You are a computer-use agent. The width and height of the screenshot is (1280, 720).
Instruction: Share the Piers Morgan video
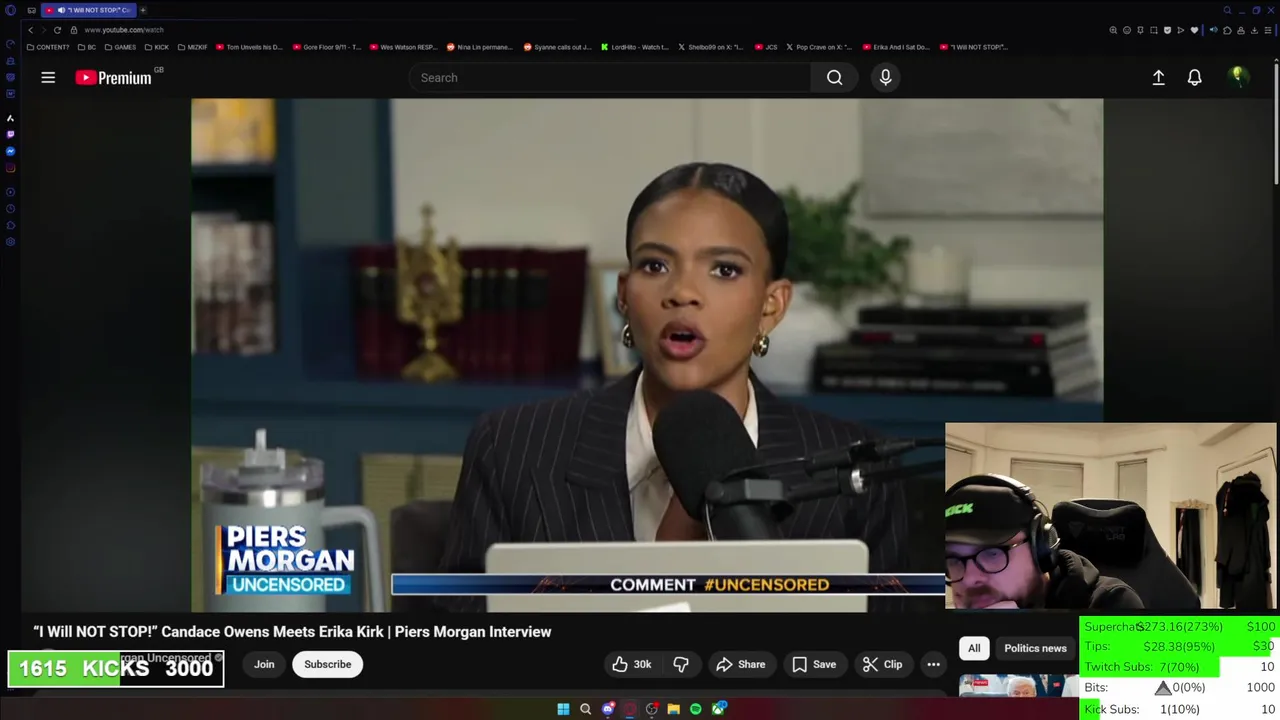741,664
